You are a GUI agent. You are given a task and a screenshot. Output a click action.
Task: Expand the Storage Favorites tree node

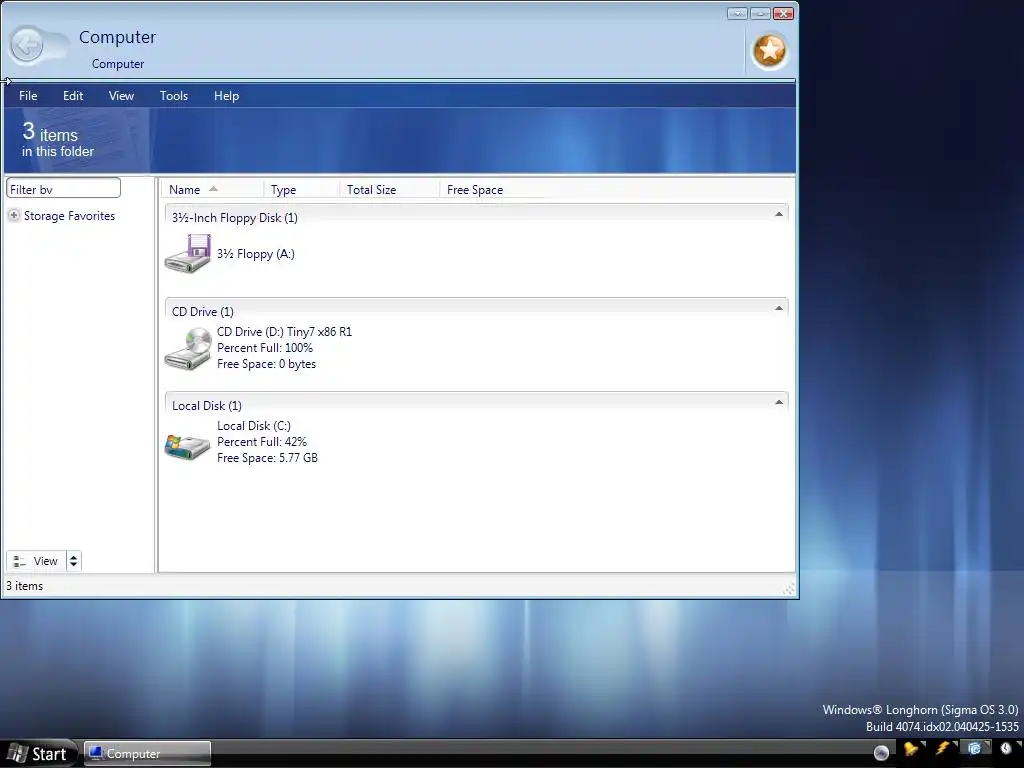pyautogui.click(x=14, y=215)
